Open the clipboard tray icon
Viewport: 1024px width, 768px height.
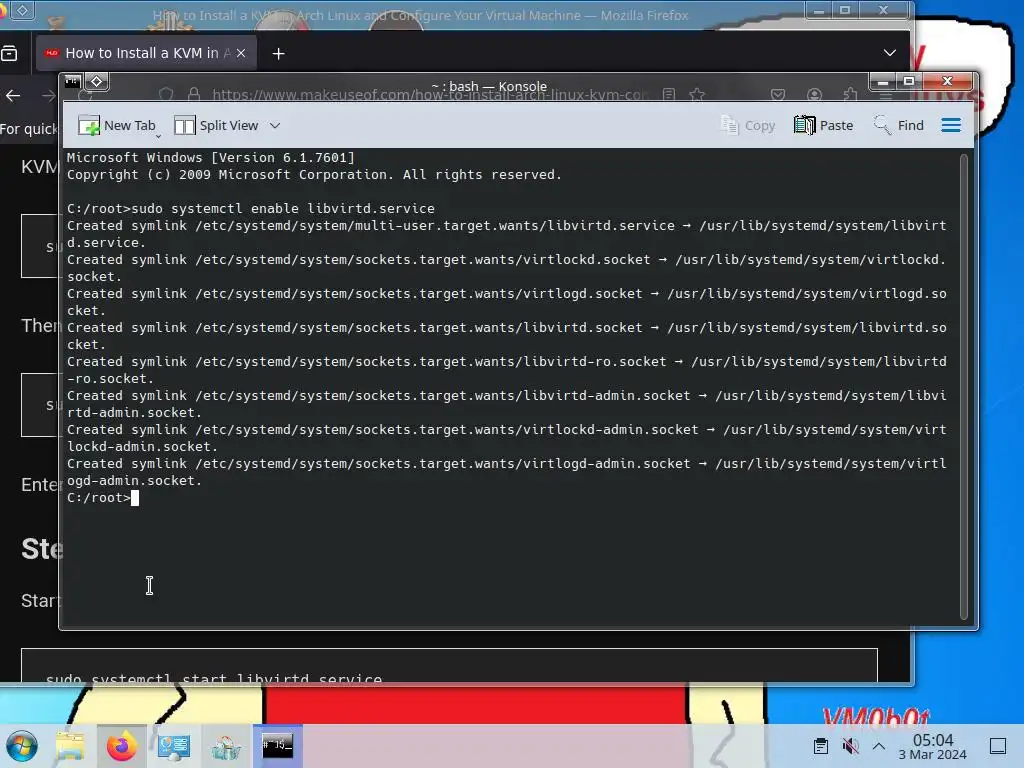tap(821, 746)
